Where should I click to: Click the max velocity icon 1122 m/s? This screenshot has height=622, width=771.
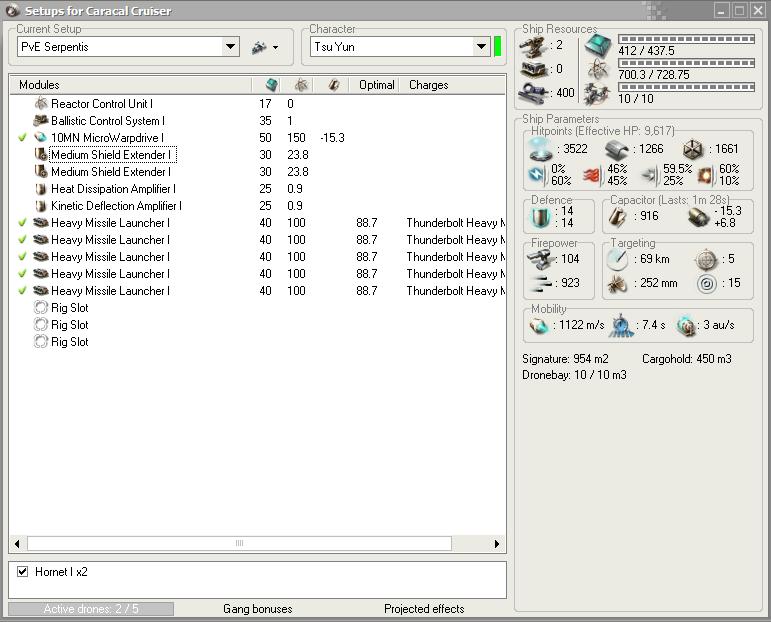pos(539,325)
